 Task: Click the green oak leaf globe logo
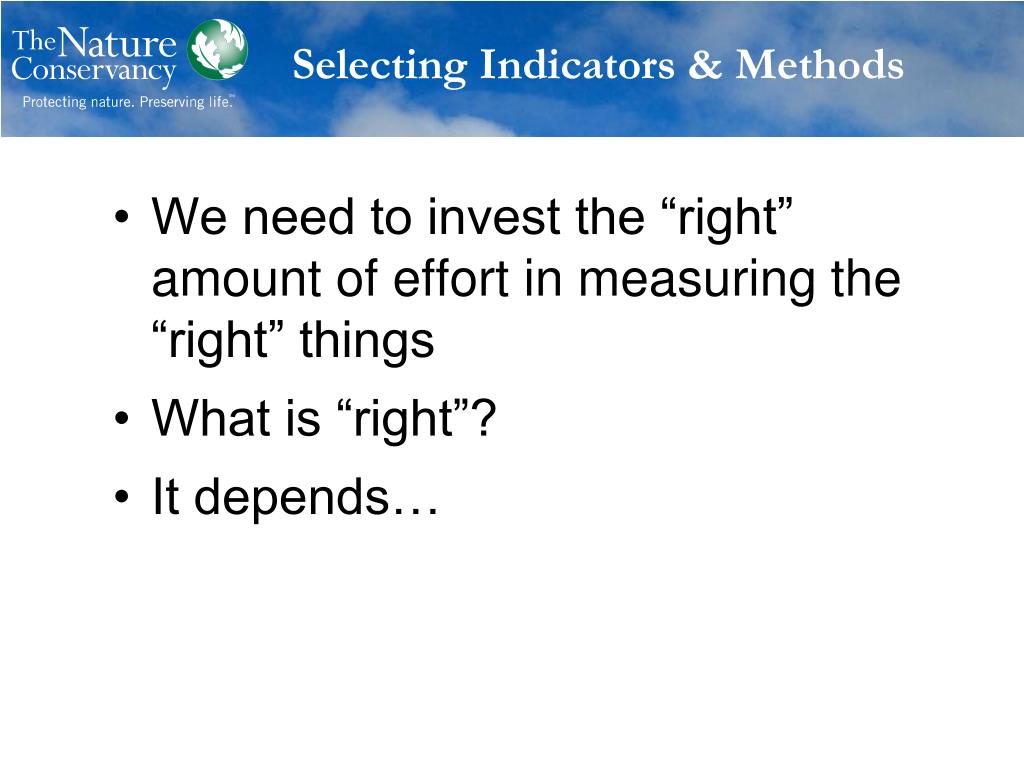tap(217, 50)
